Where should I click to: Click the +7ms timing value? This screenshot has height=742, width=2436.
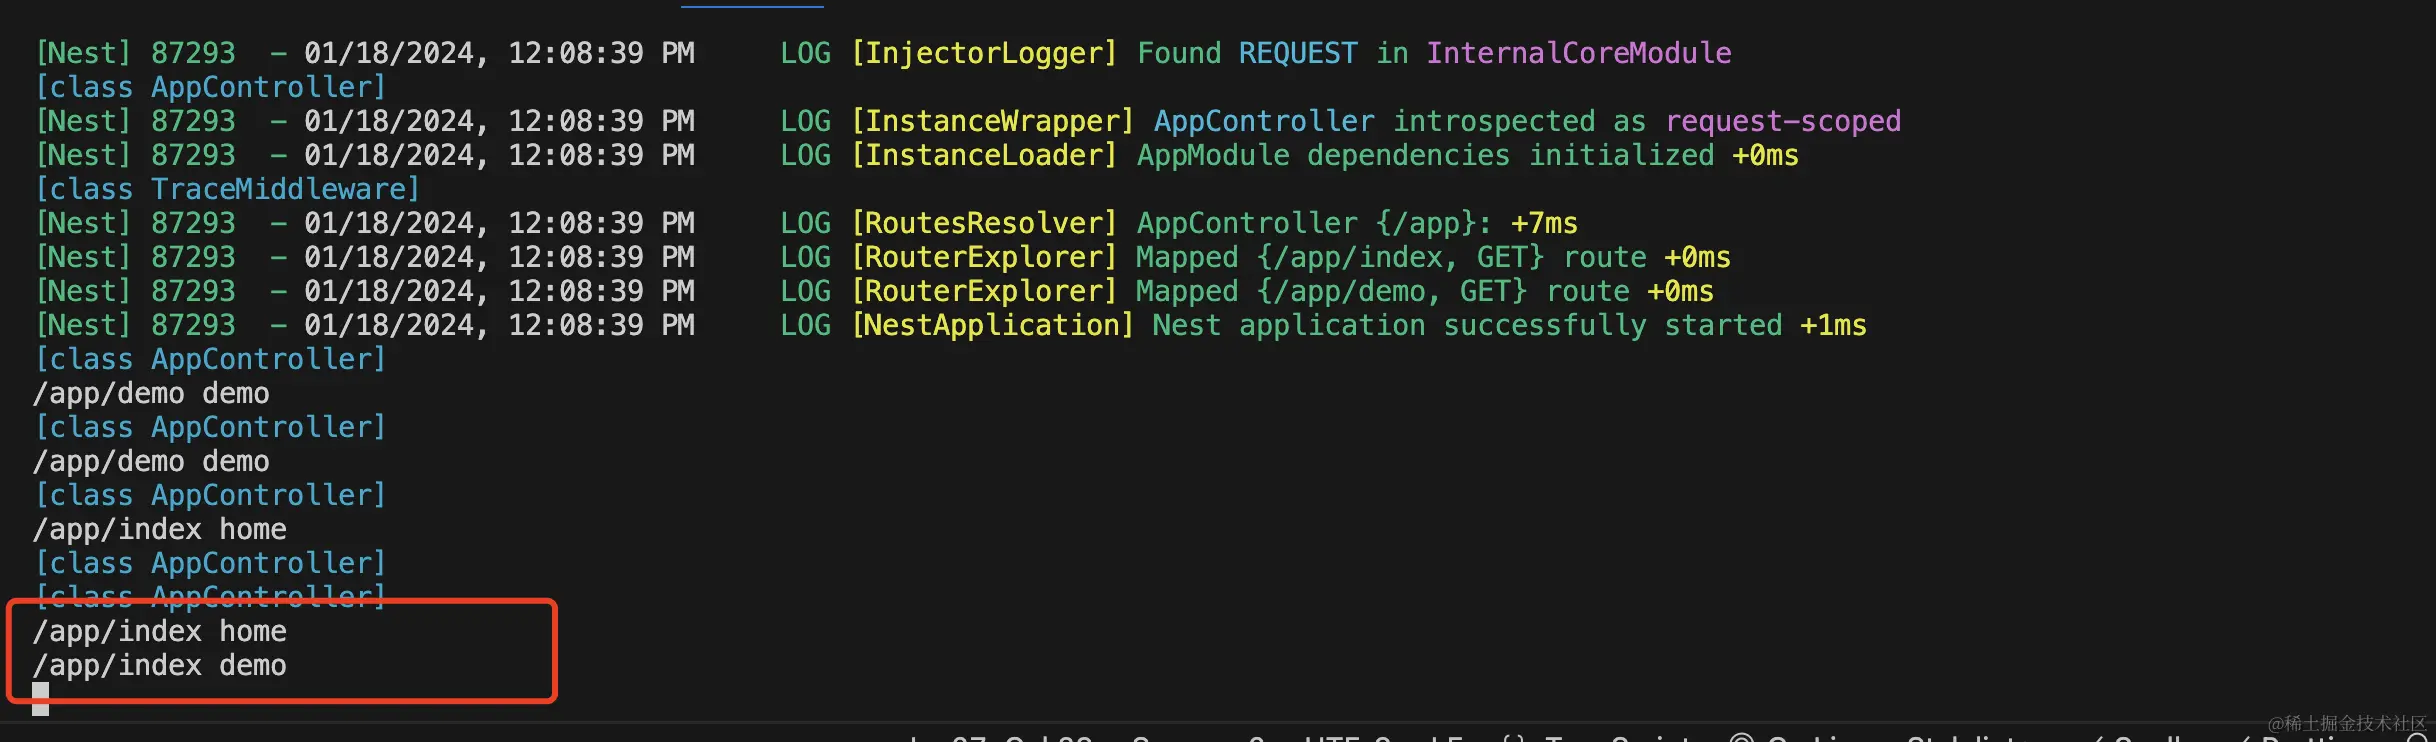click(1543, 223)
